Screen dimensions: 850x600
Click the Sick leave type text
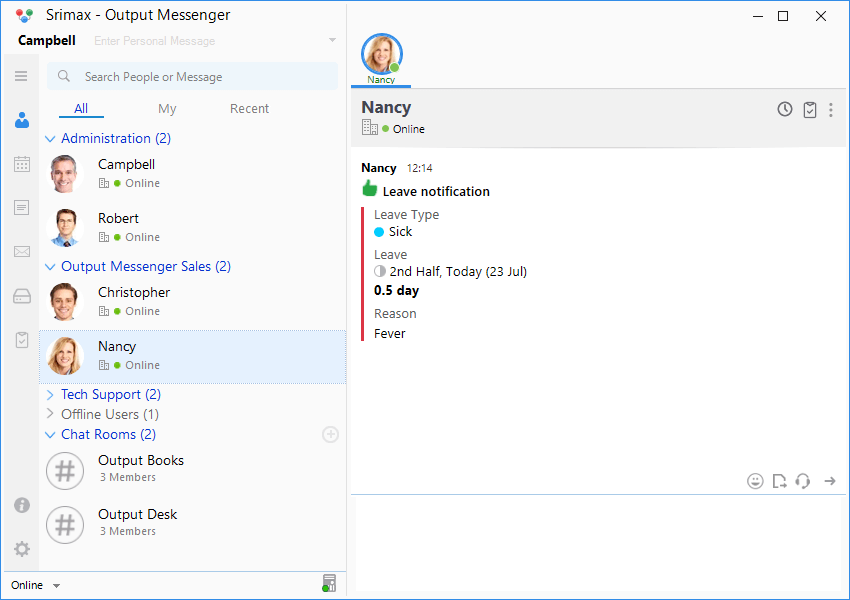(x=400, y=231)
